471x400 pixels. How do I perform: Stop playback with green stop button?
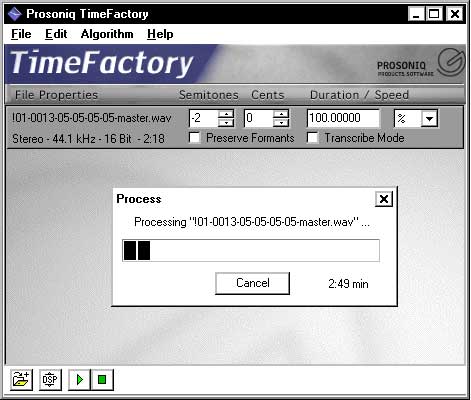[102, 379]
